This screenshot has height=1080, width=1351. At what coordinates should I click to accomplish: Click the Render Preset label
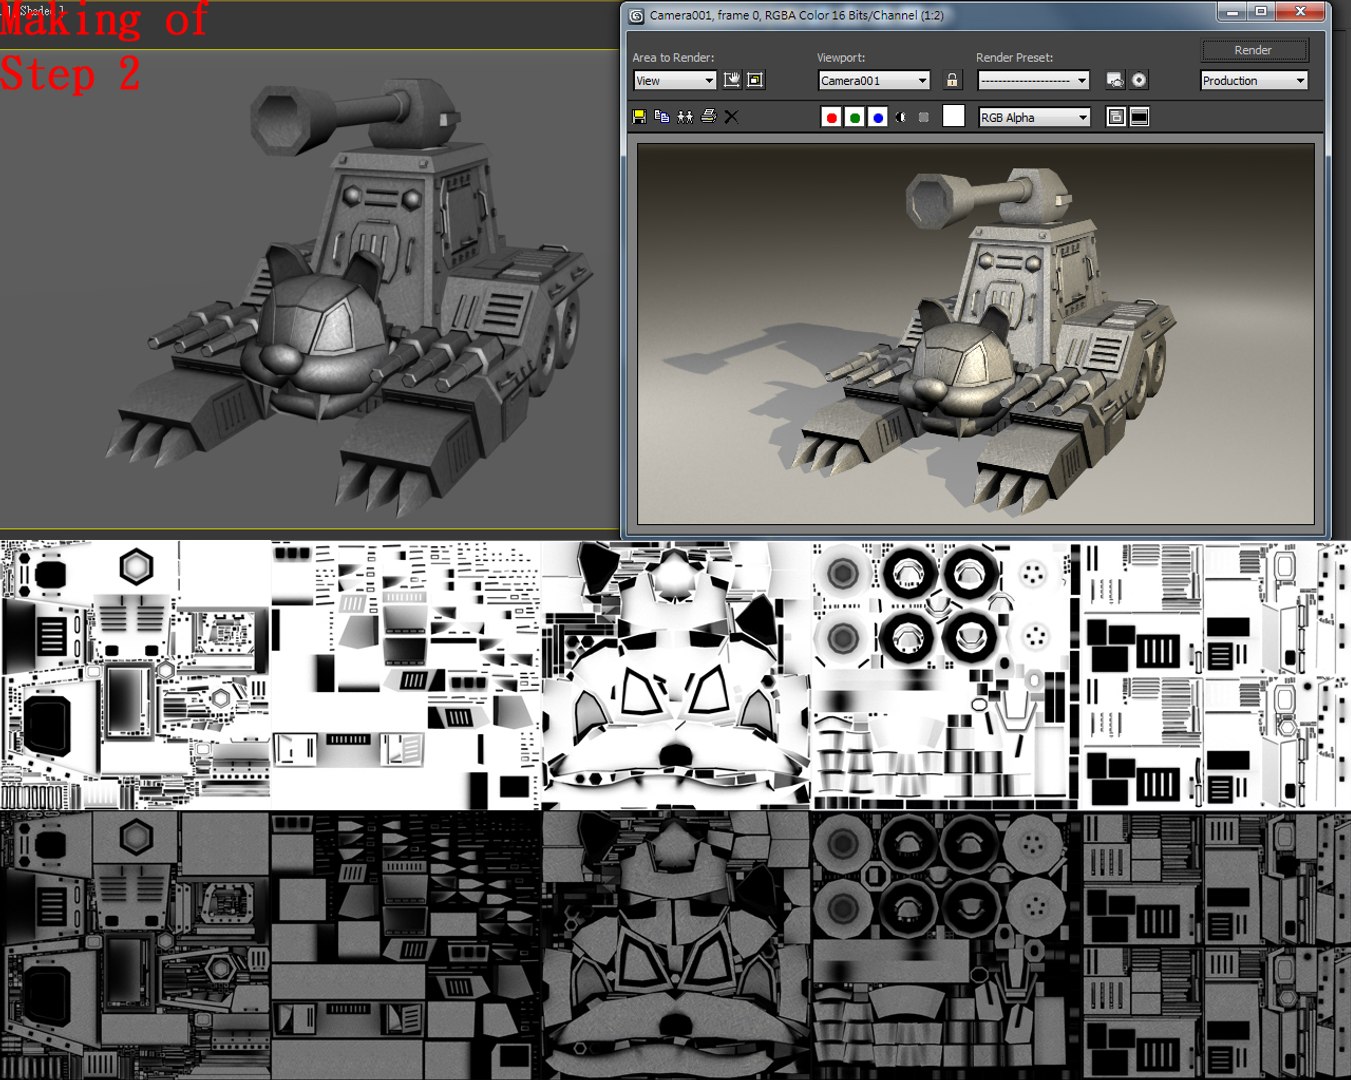(1015, 57)
